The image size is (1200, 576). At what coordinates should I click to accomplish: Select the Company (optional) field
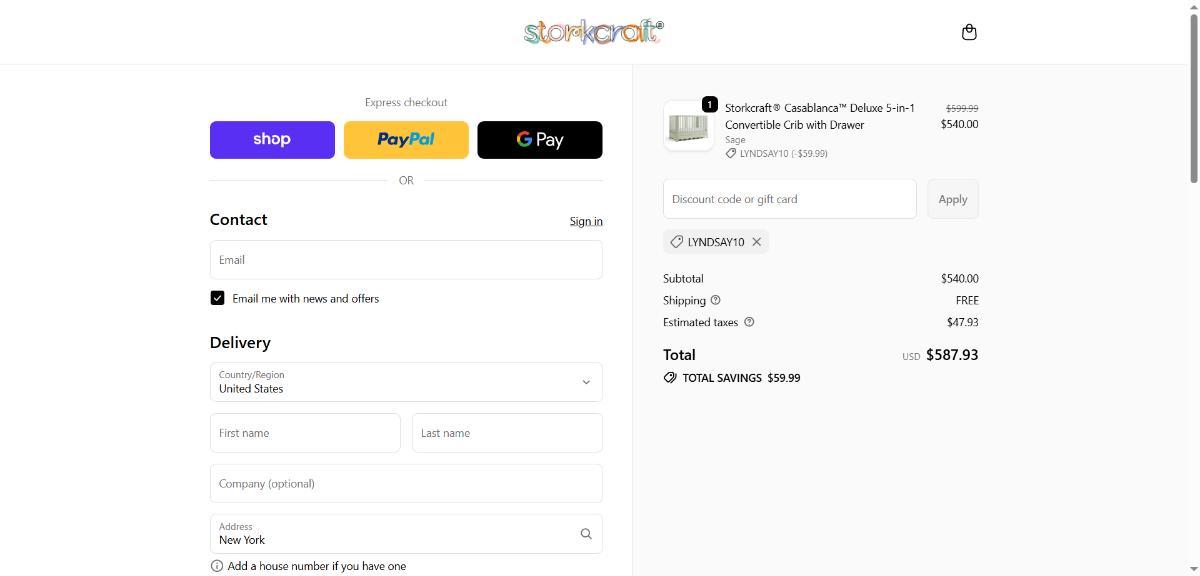coord(406,483)
